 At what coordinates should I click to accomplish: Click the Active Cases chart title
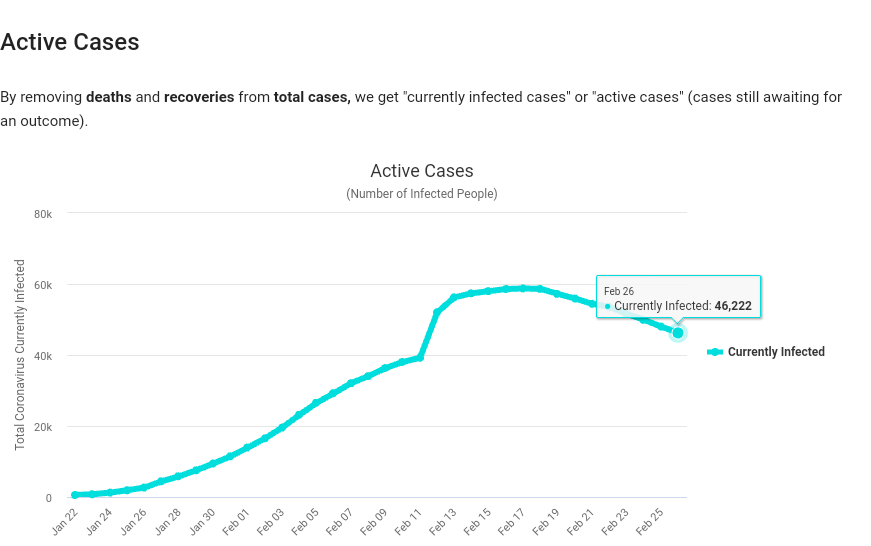[422, 171]
